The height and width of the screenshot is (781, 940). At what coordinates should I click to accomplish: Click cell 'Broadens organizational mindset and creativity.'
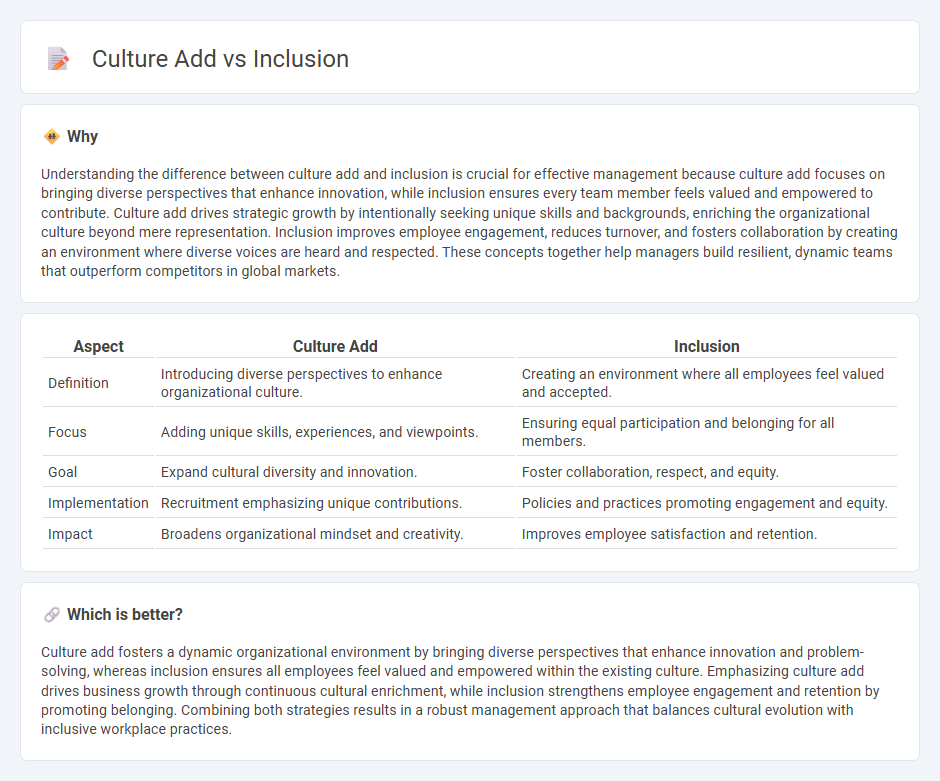(x=335, y=534)
